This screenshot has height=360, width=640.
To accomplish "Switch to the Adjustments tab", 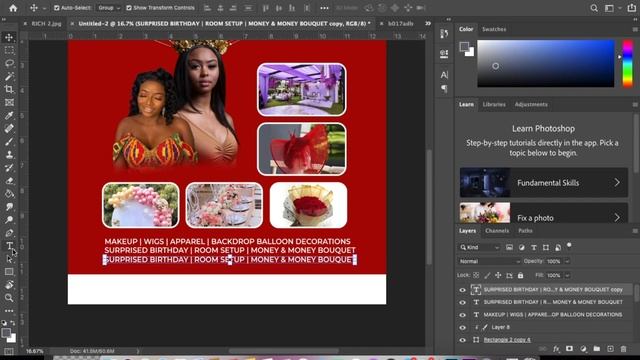I will click(x=531, y=104).
